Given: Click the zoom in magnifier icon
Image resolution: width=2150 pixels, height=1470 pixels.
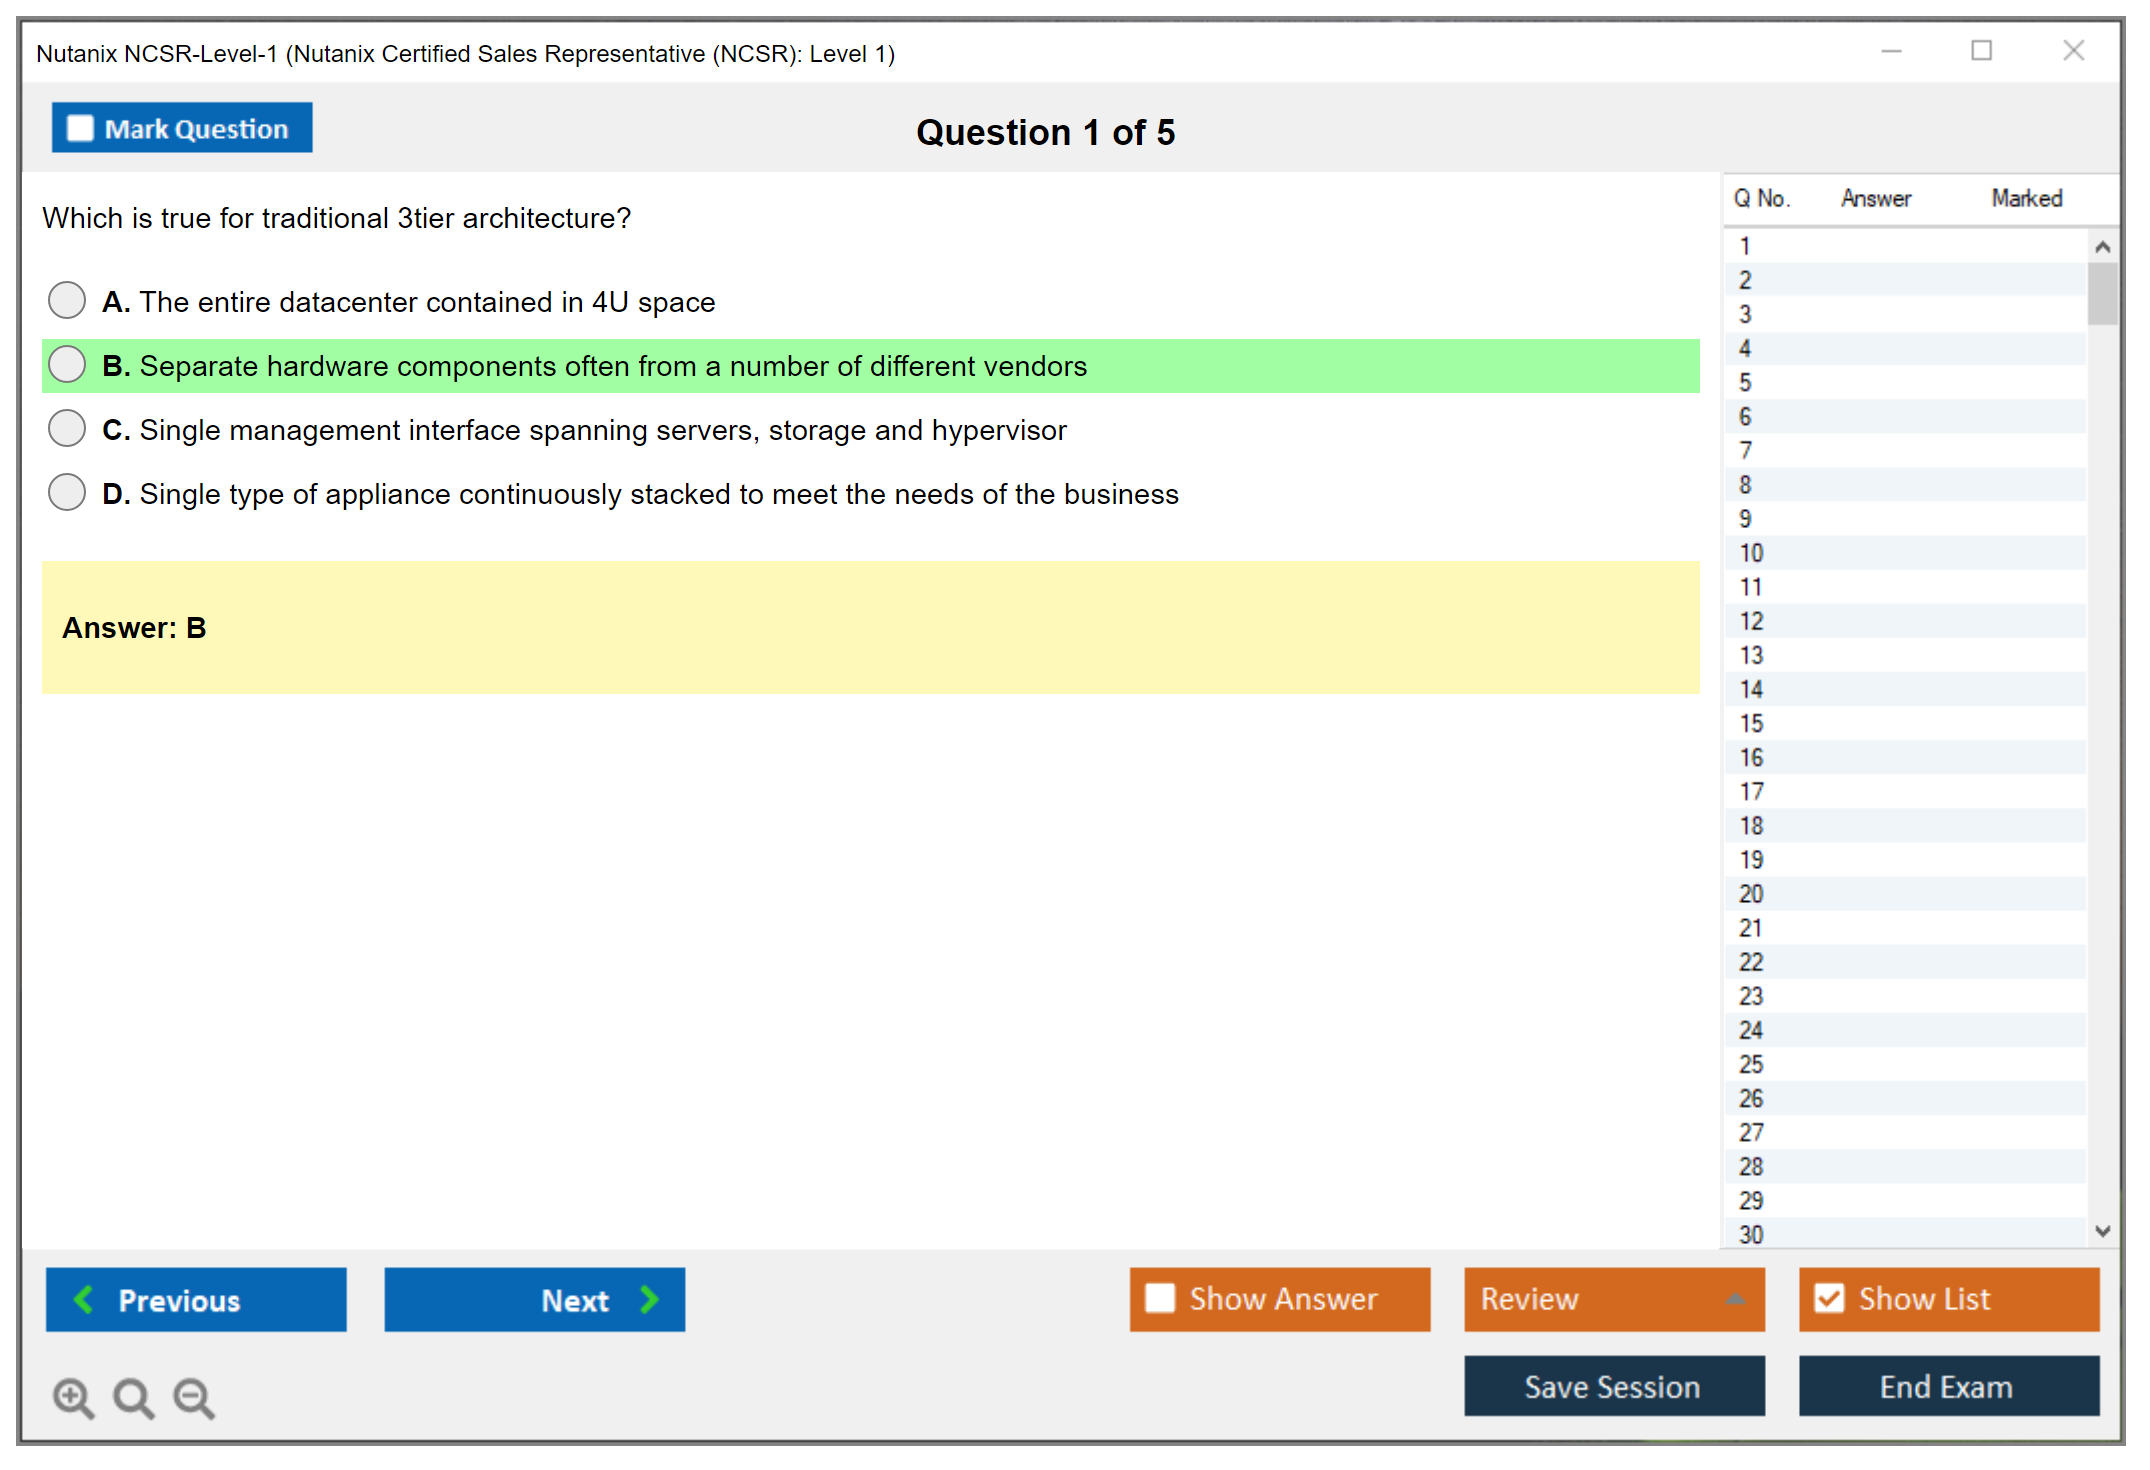Looking at the screenshot, I should pyautogui.click(x=73, y=1397).
